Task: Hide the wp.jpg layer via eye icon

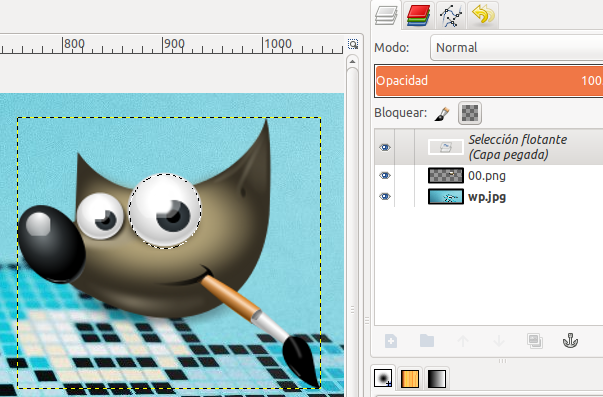Action: click(x=385, y=197)
